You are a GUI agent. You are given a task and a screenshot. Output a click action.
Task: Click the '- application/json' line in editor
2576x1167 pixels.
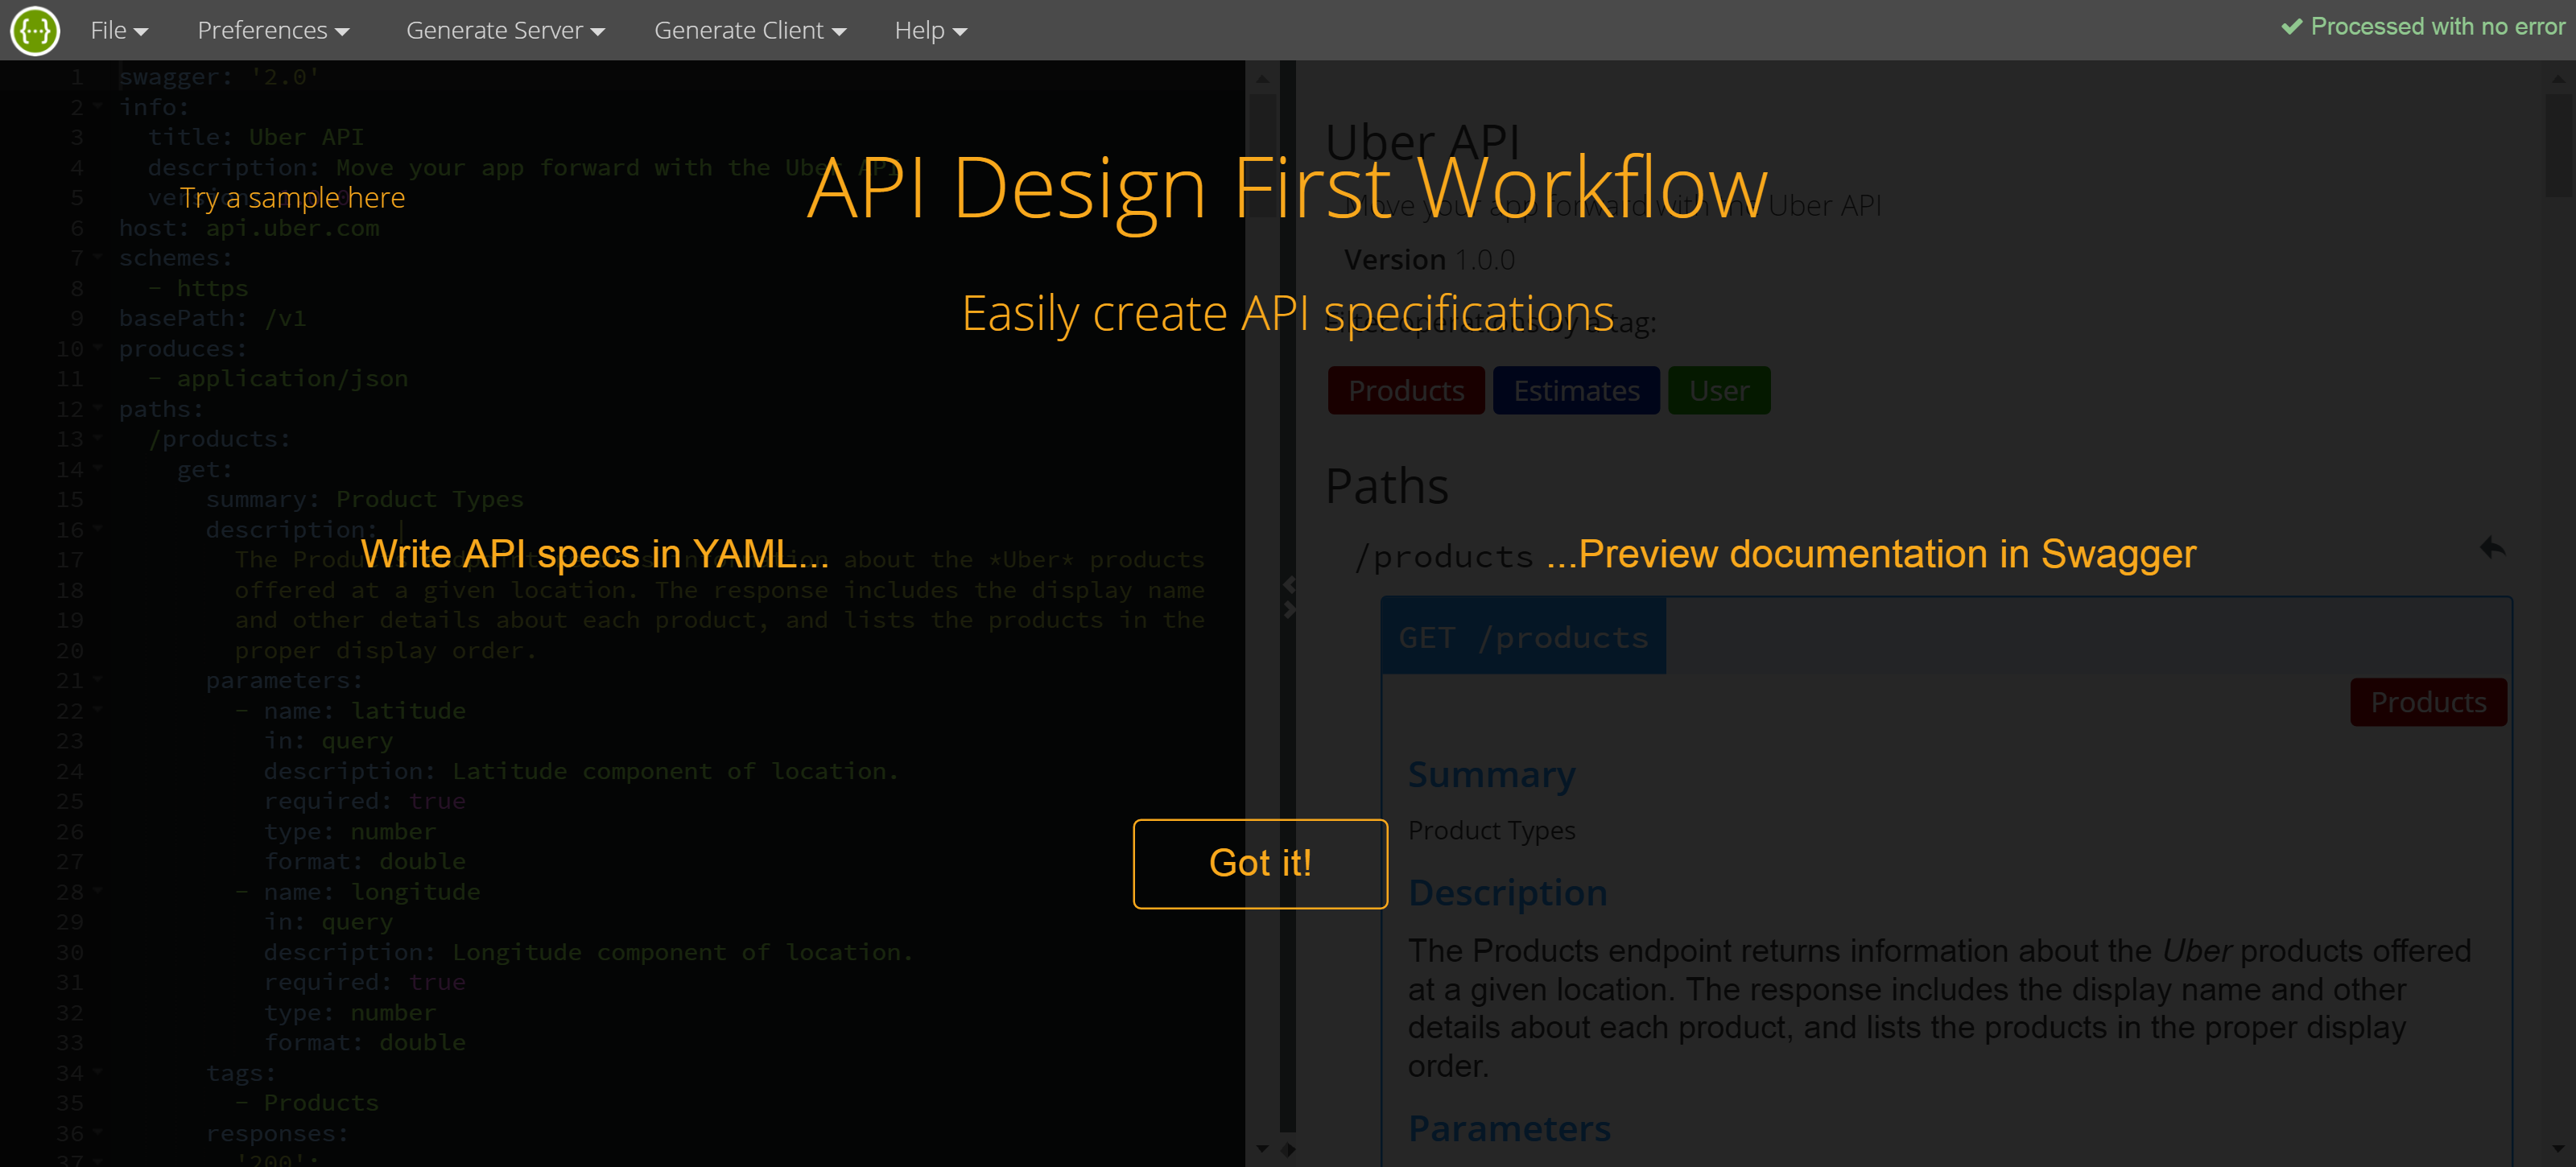[x=278, y=378]
